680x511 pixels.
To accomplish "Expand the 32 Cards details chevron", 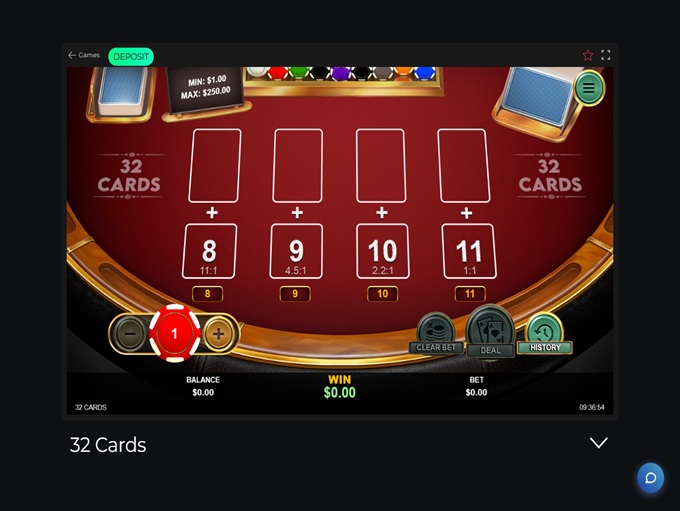I will (598, 443).
